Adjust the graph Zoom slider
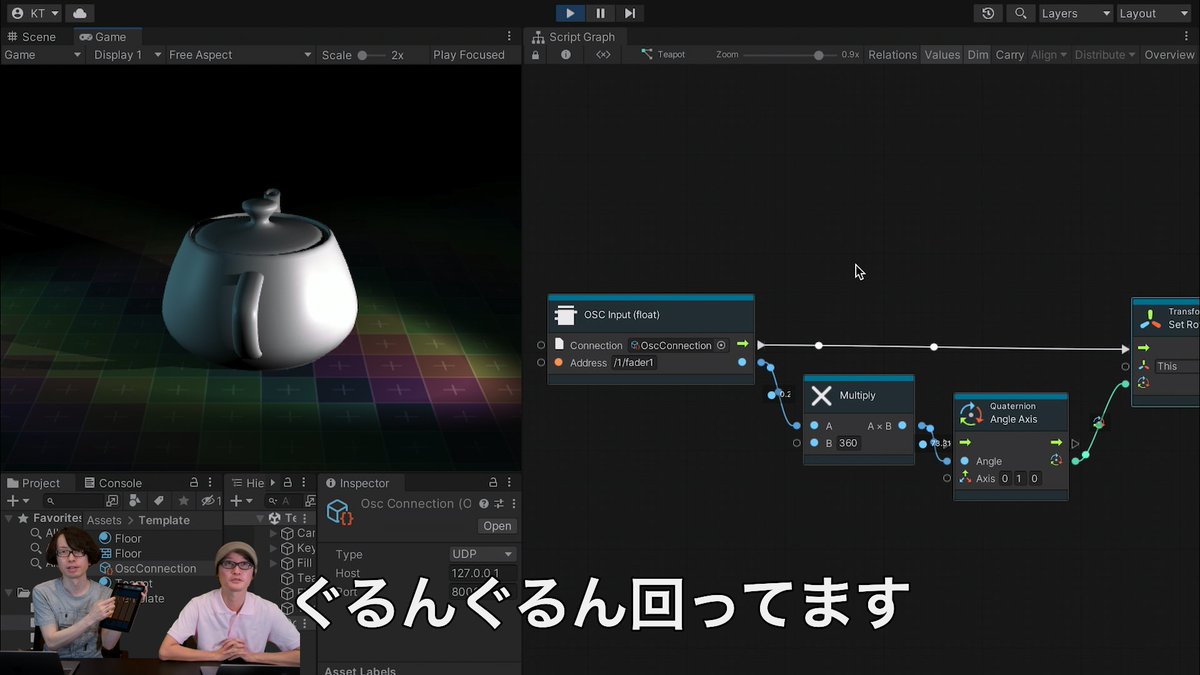1200x675 pixels. [x=788, y=55]
